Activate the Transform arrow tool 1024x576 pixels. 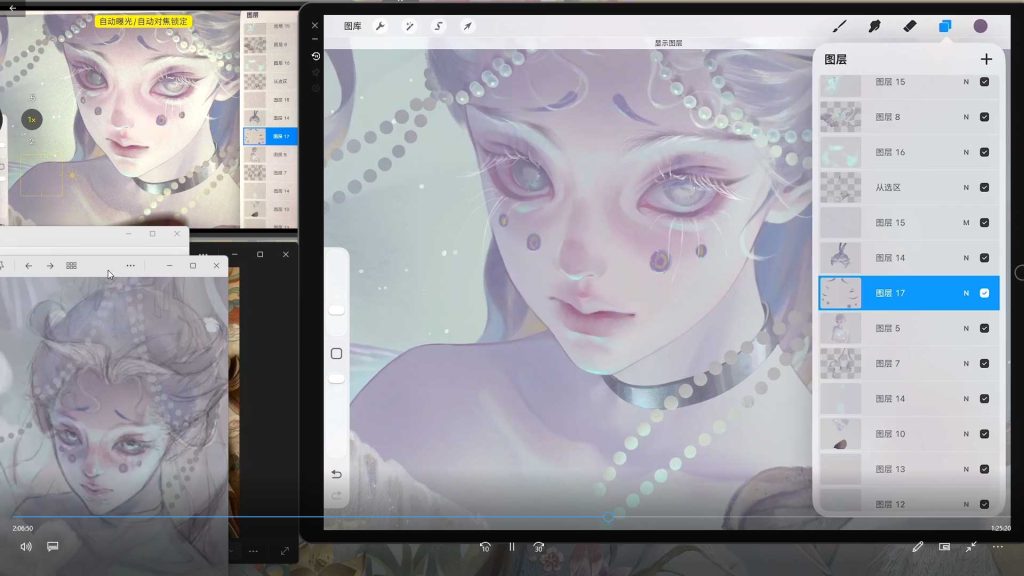[x=468, y=26]
